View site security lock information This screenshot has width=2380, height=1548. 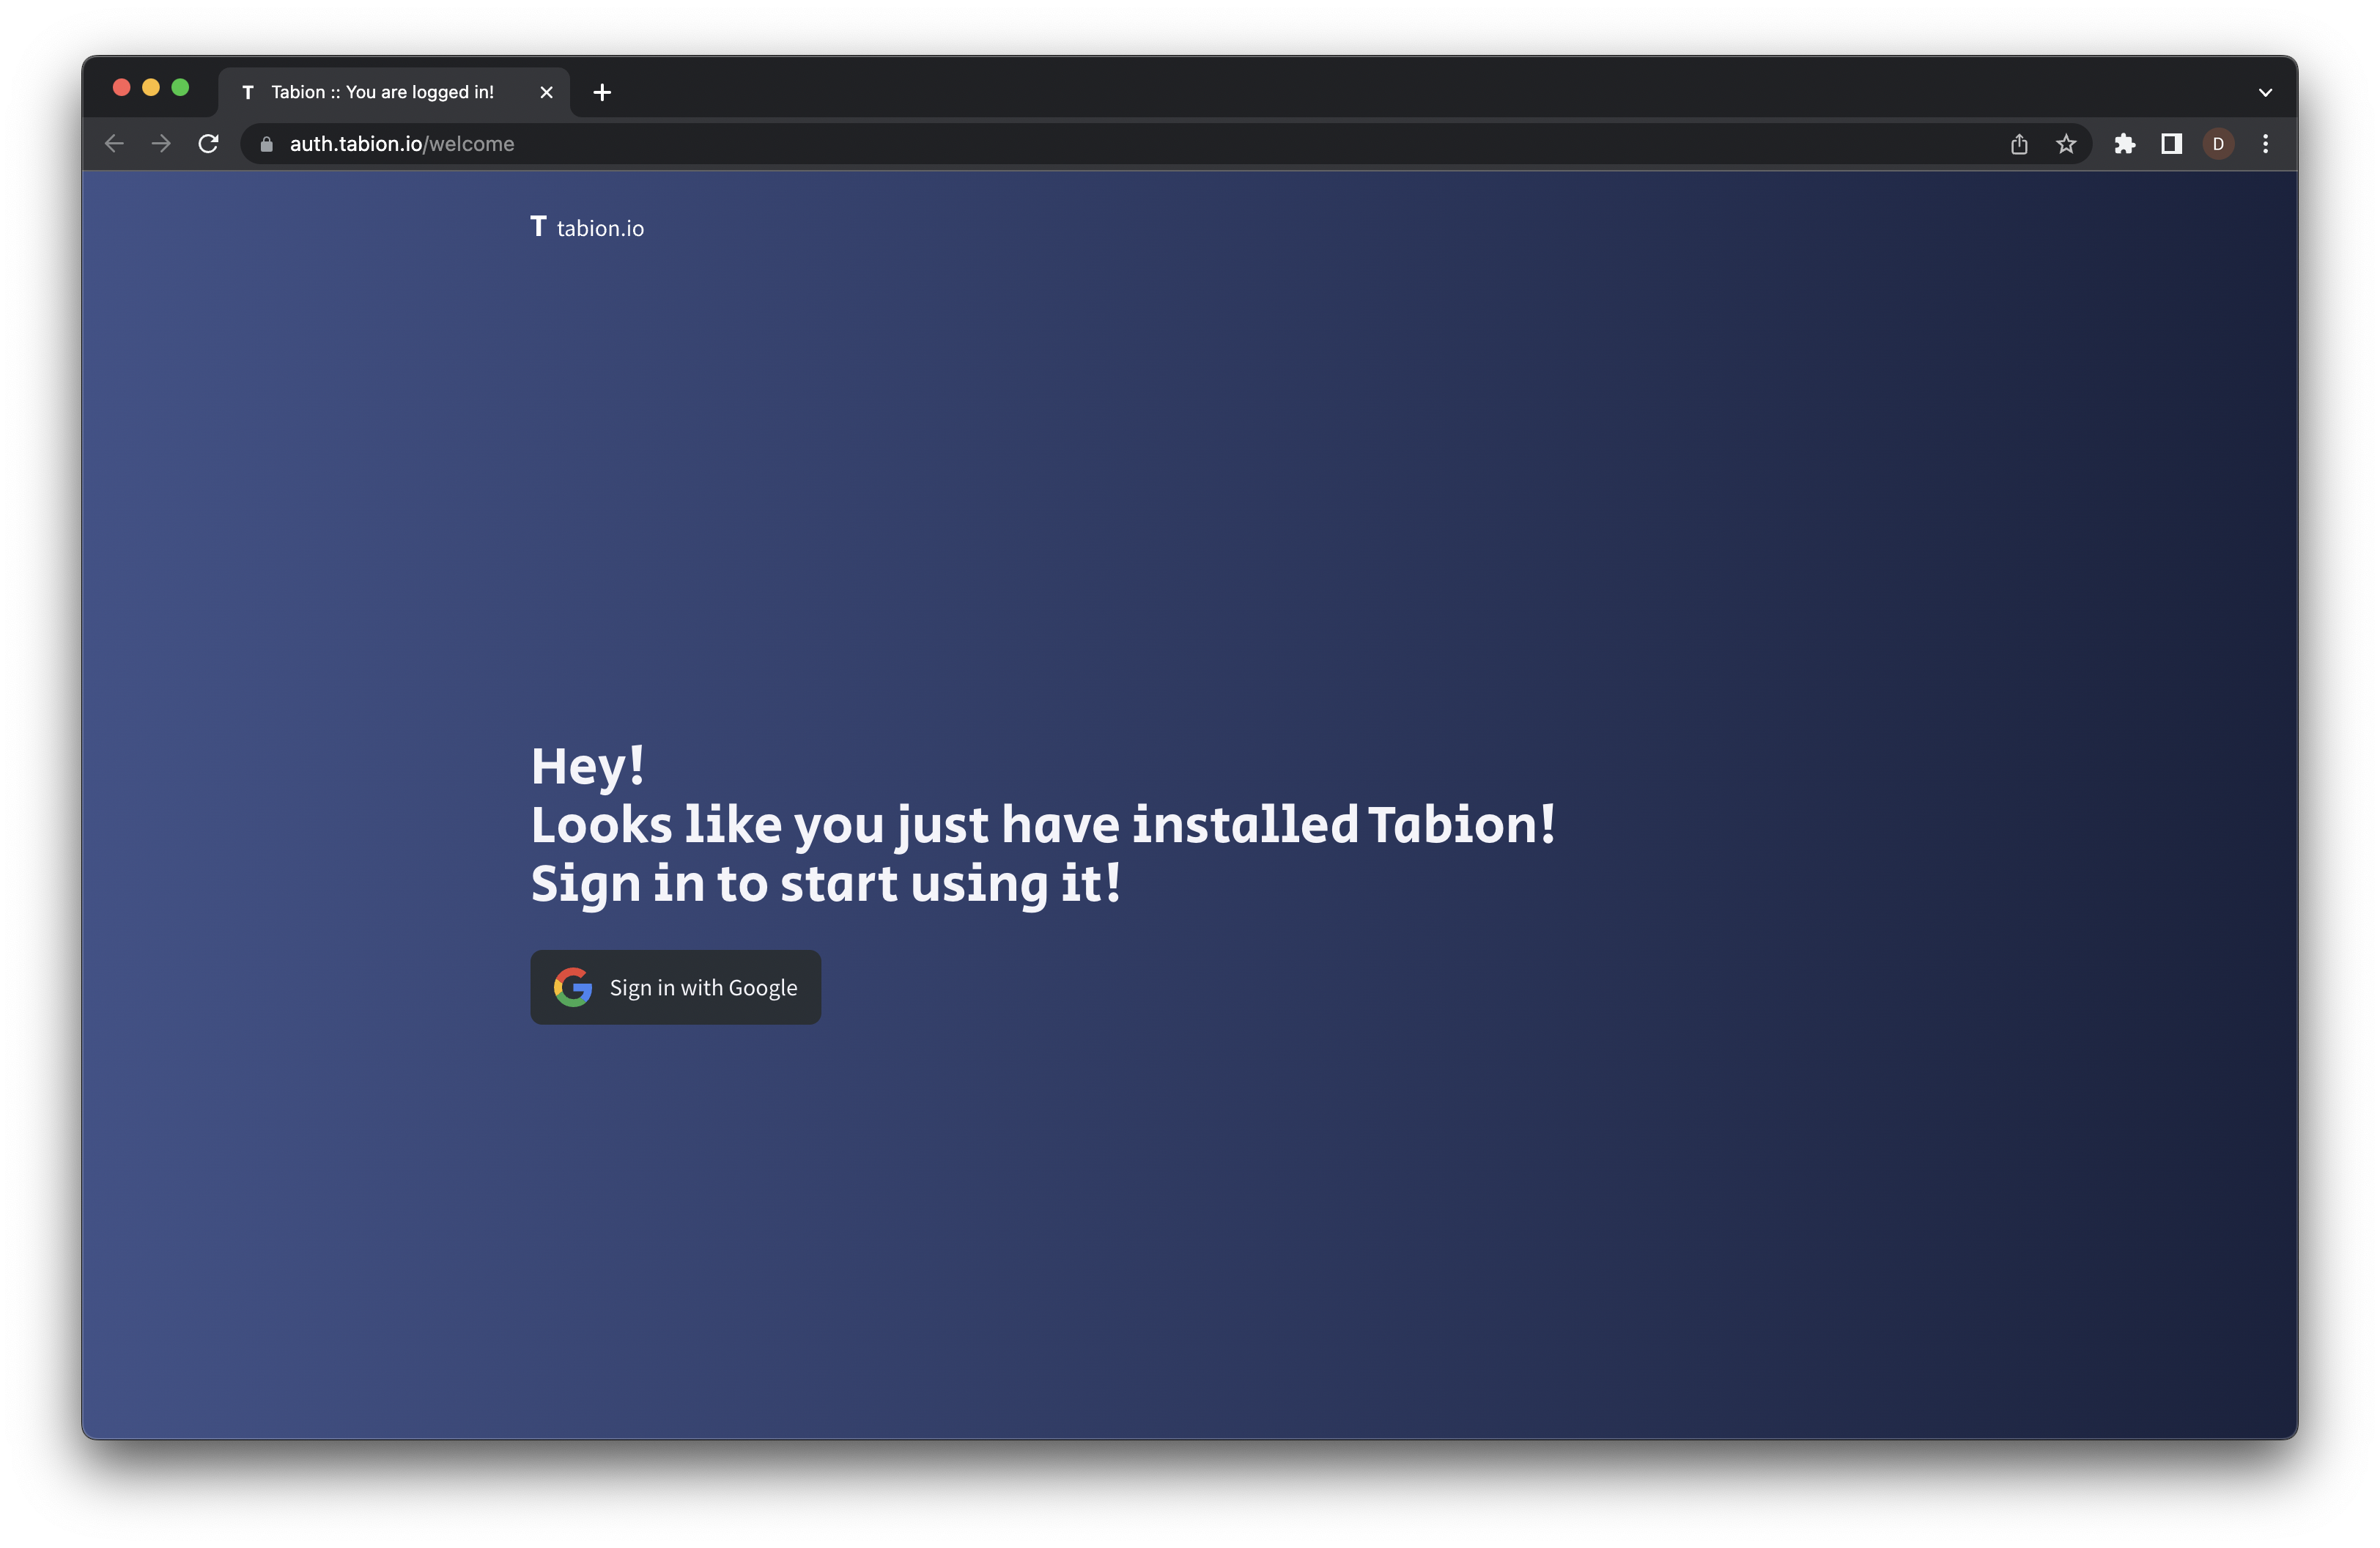266,144
